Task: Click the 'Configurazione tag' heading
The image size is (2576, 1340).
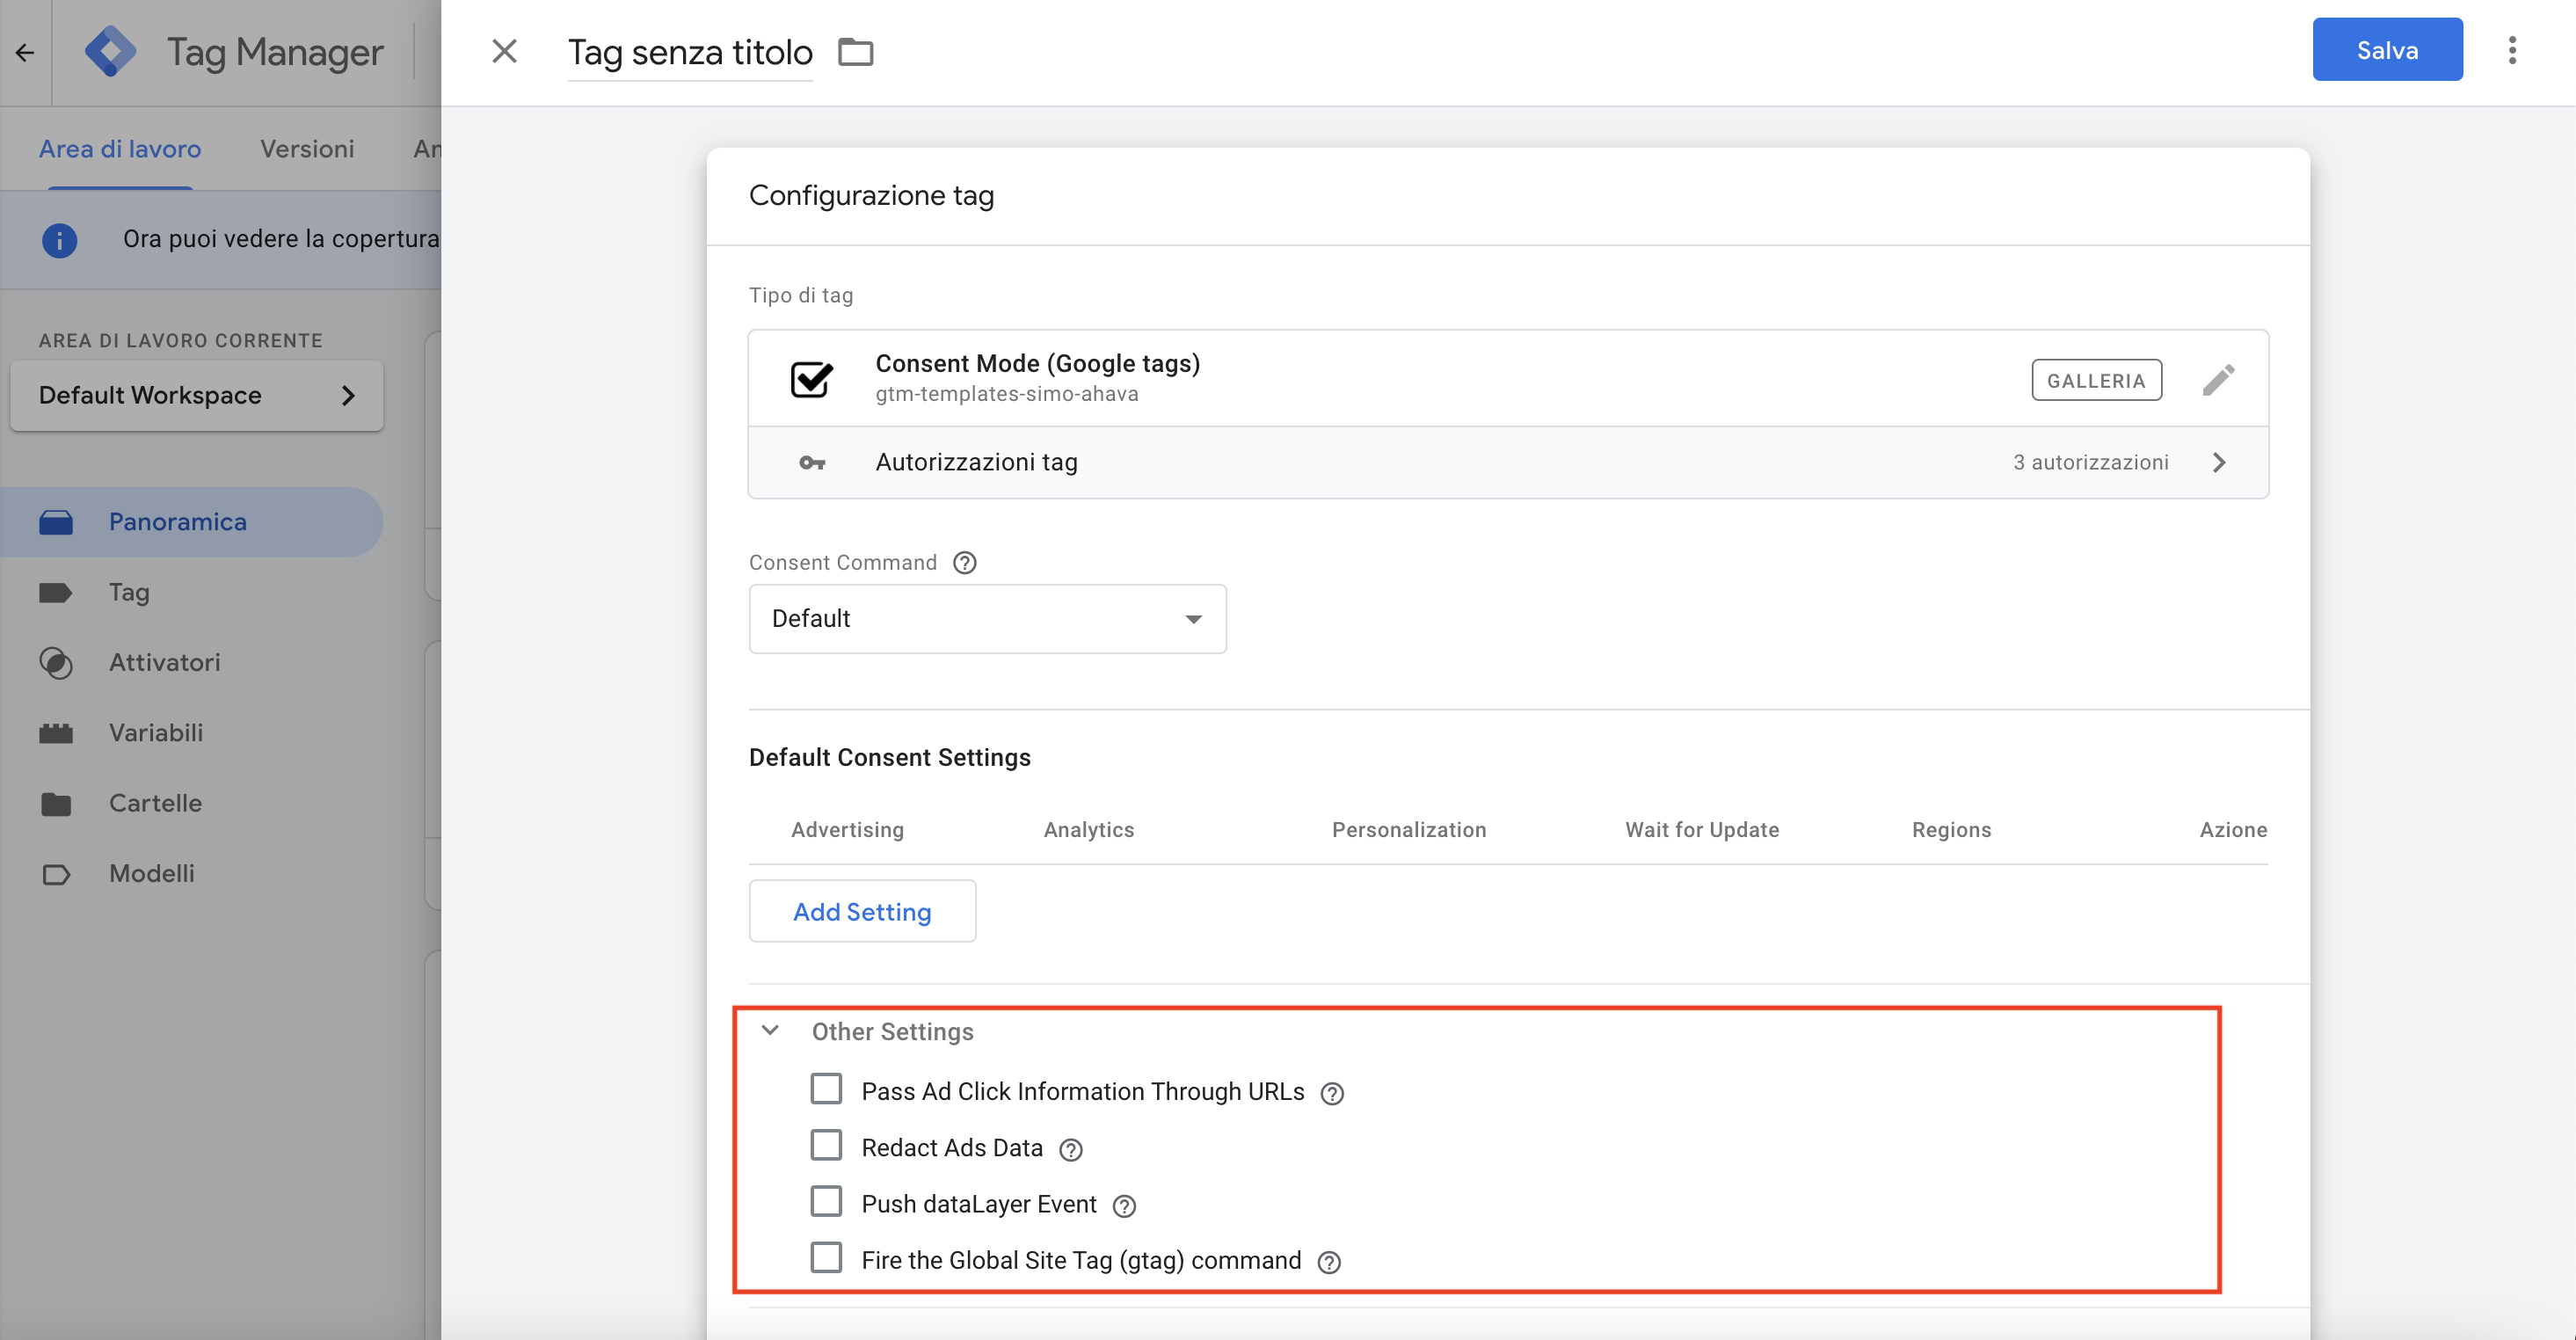Action: point(871,195)
